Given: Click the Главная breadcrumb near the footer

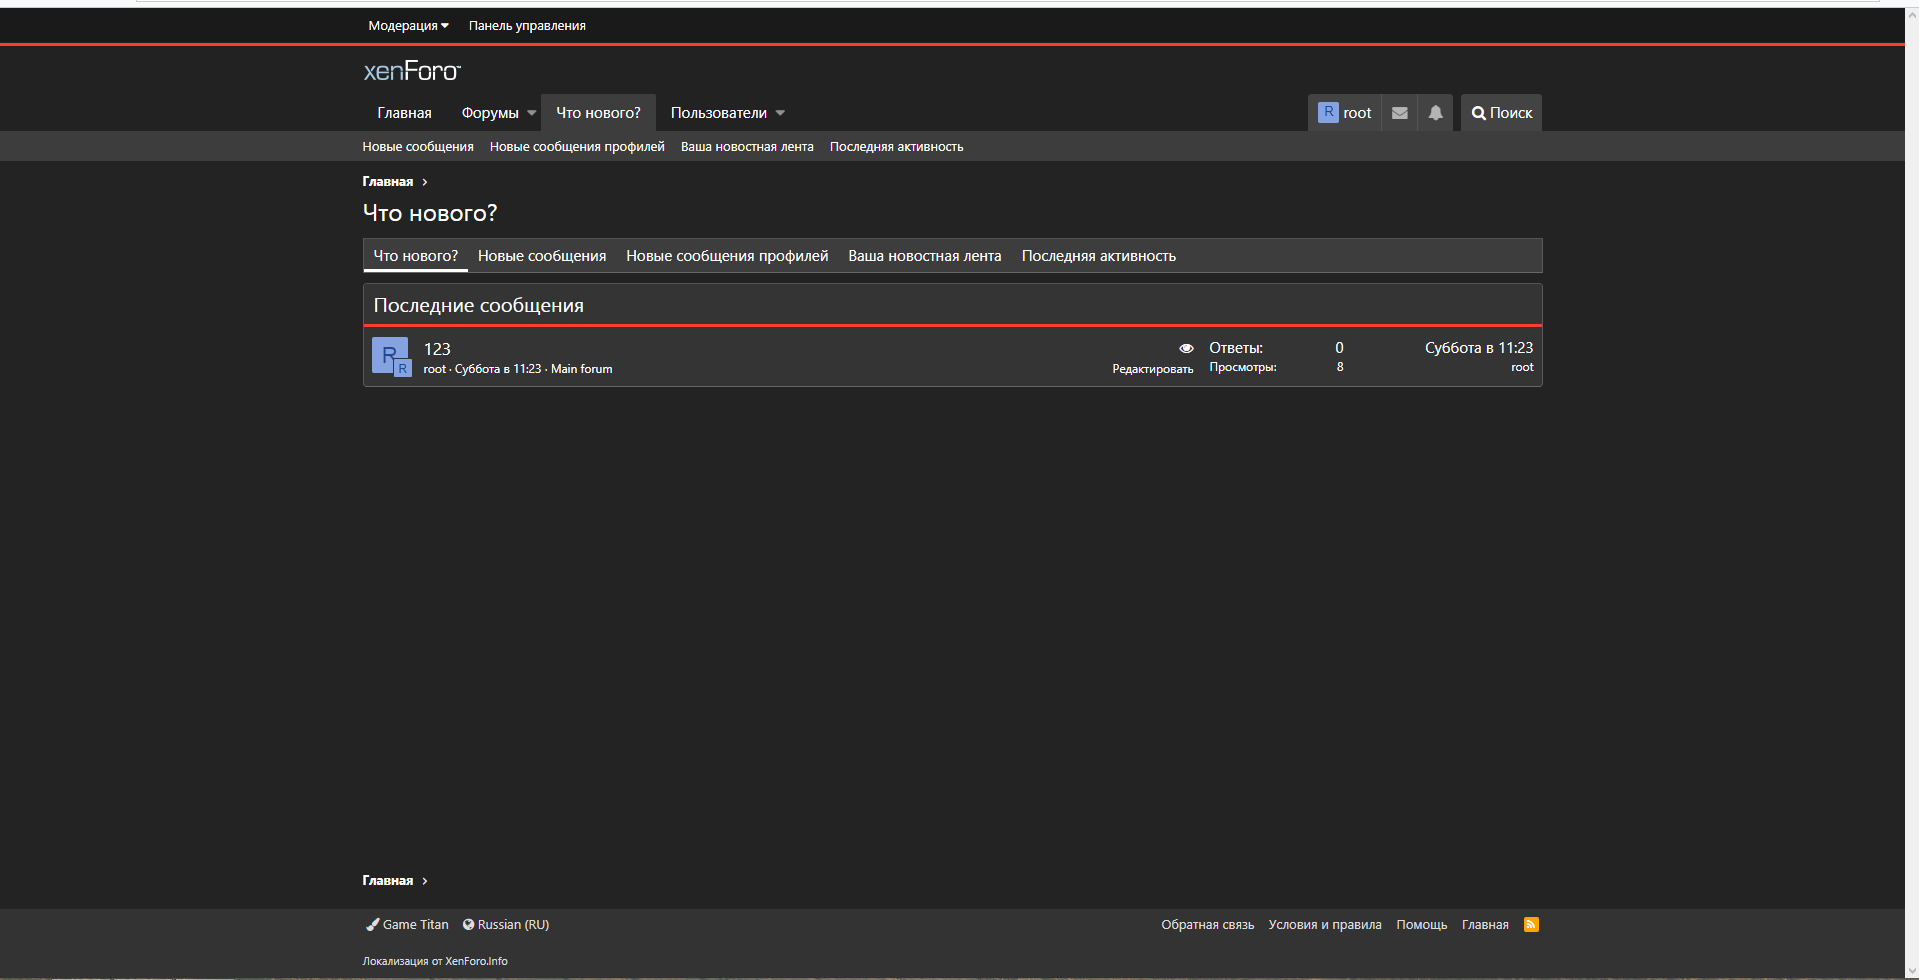Looking at the screenshot, I should point(387,881).
